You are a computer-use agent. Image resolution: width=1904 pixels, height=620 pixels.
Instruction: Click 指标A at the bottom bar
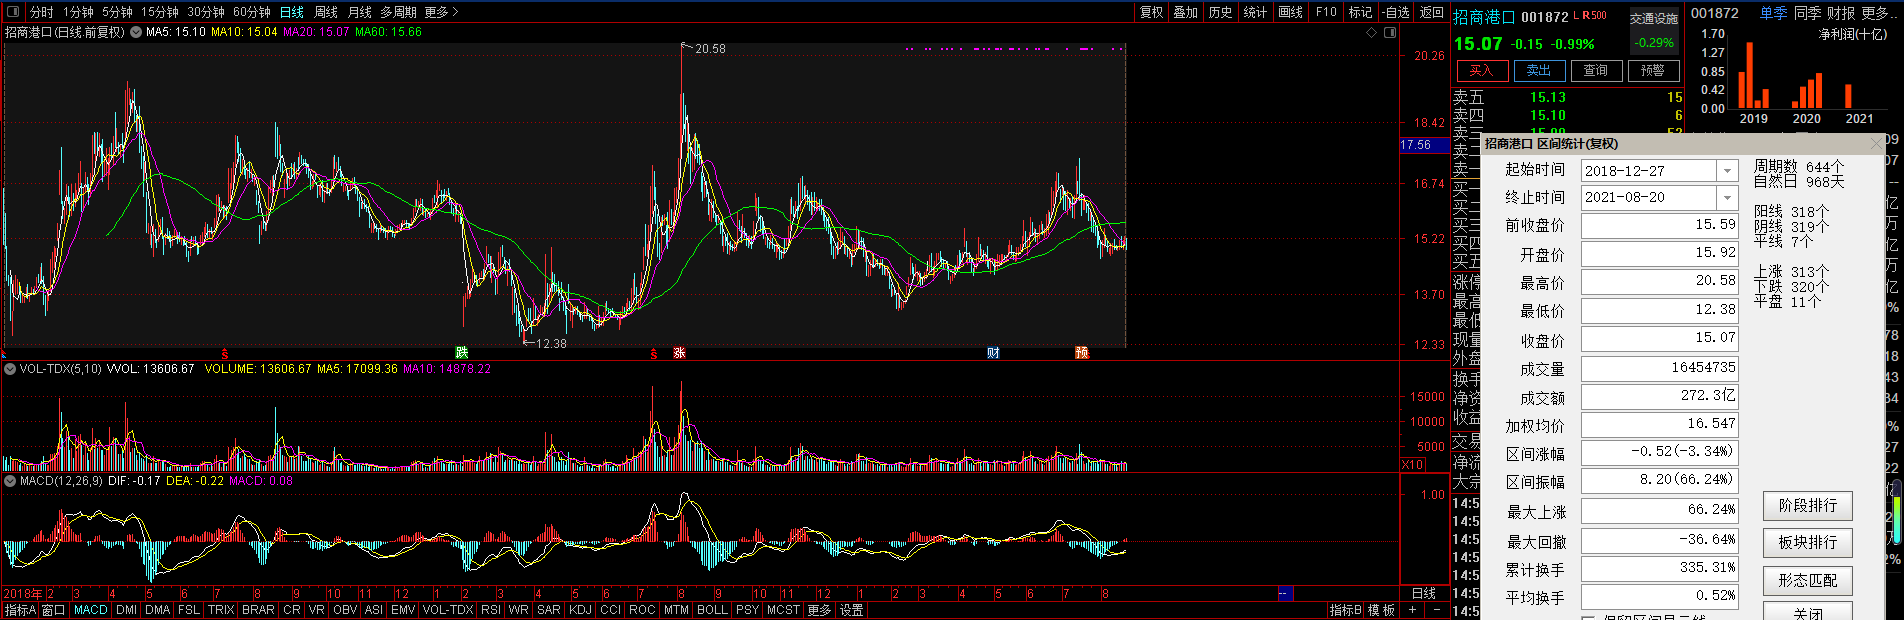[x=20, y=610]
